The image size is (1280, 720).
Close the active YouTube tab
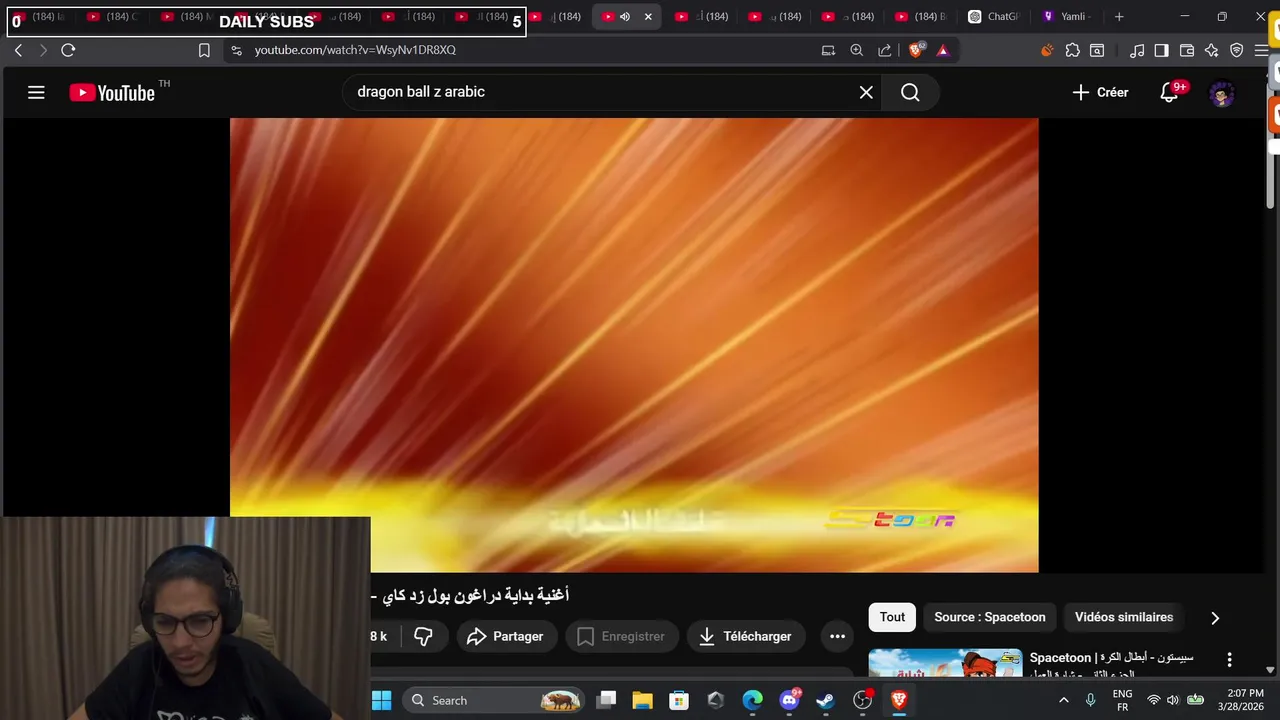click(x=648, y=16)
